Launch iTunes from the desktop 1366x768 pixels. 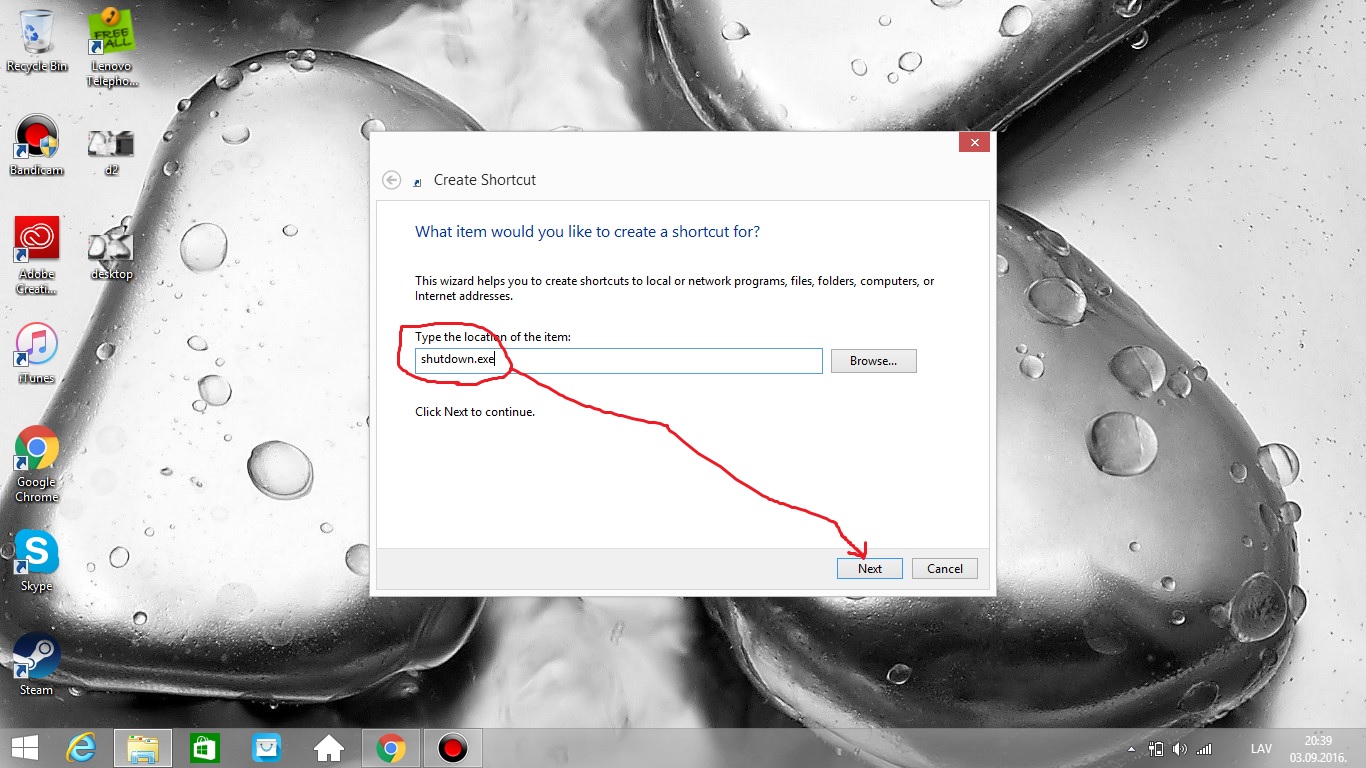click(x=37, y=353)
